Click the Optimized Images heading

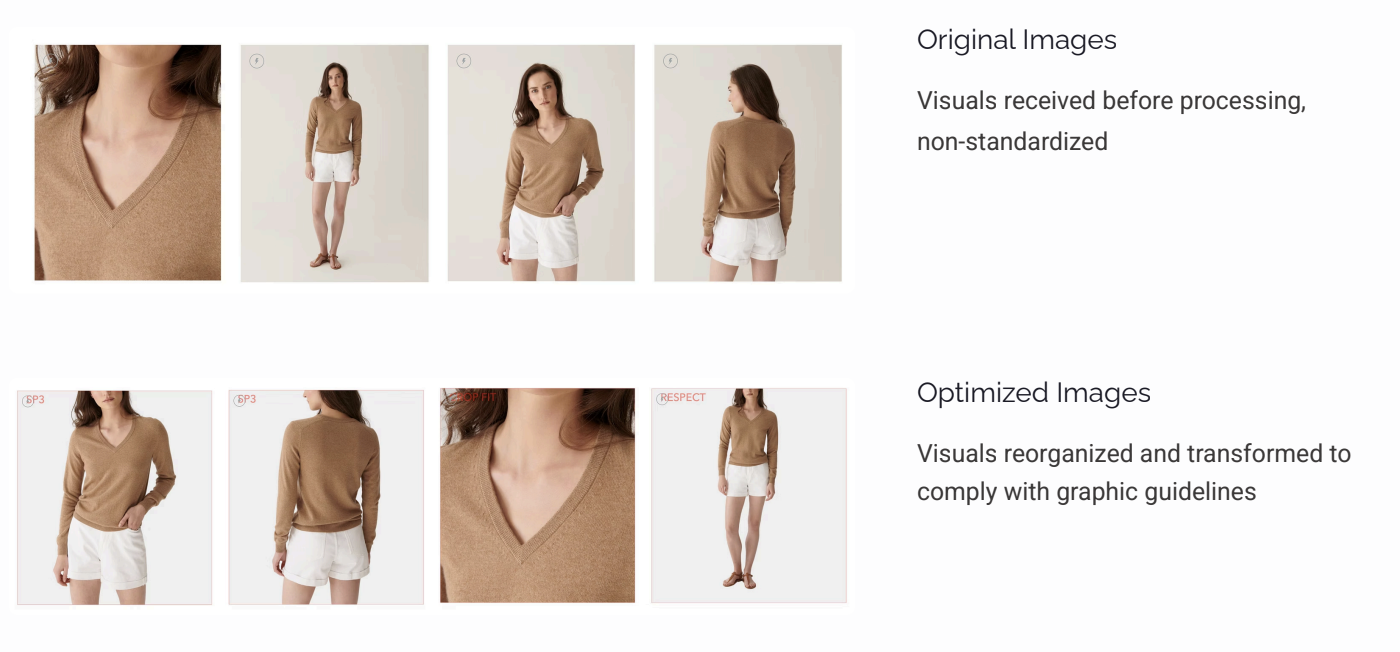pyautogui.click(x=1034, y=393)
